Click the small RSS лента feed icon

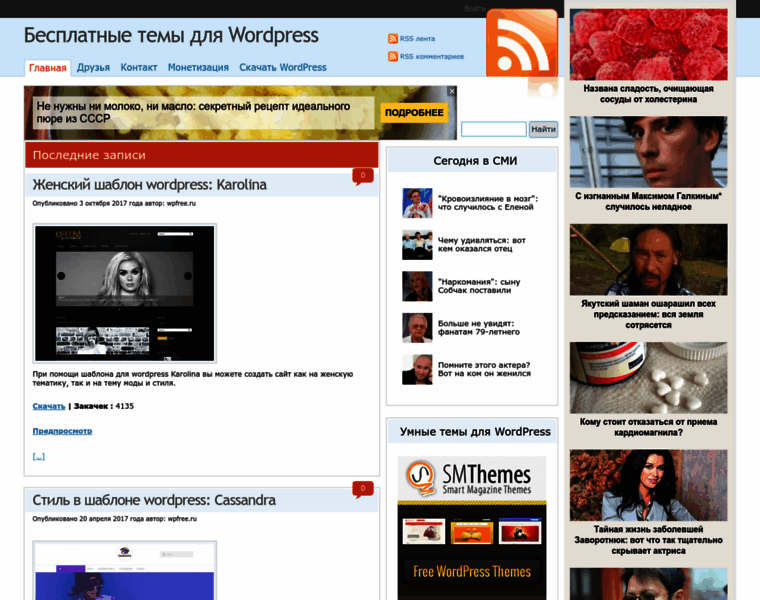[393, 39]
